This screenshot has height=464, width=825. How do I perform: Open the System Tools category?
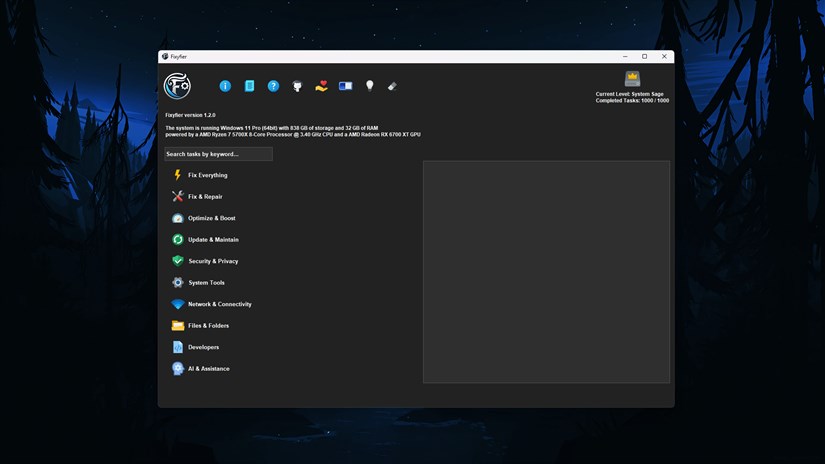pos(206,283)
